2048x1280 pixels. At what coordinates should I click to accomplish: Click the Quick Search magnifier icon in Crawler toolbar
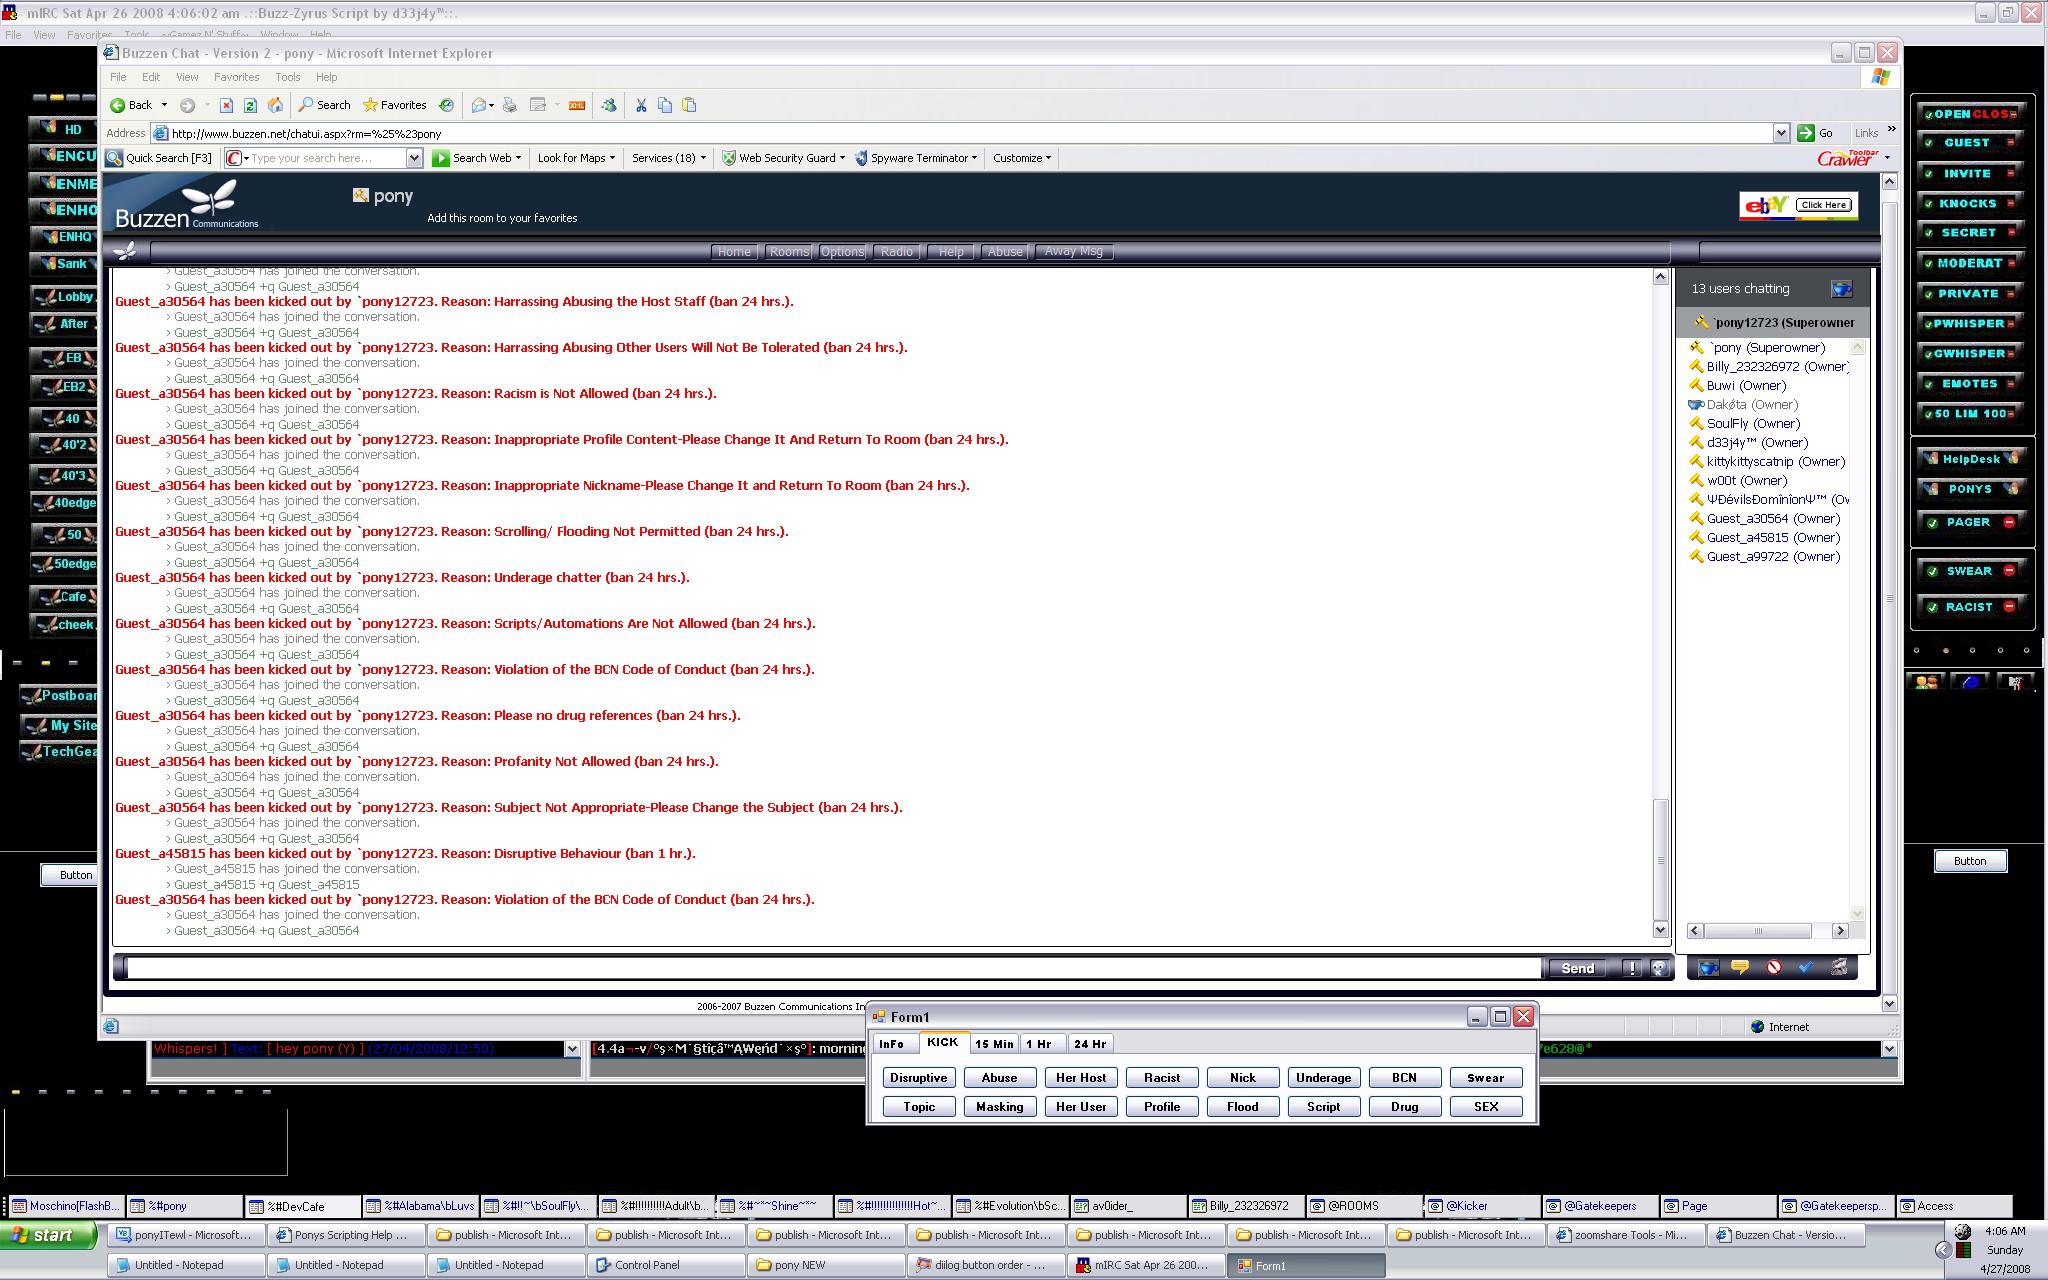(x=114, y=158)
